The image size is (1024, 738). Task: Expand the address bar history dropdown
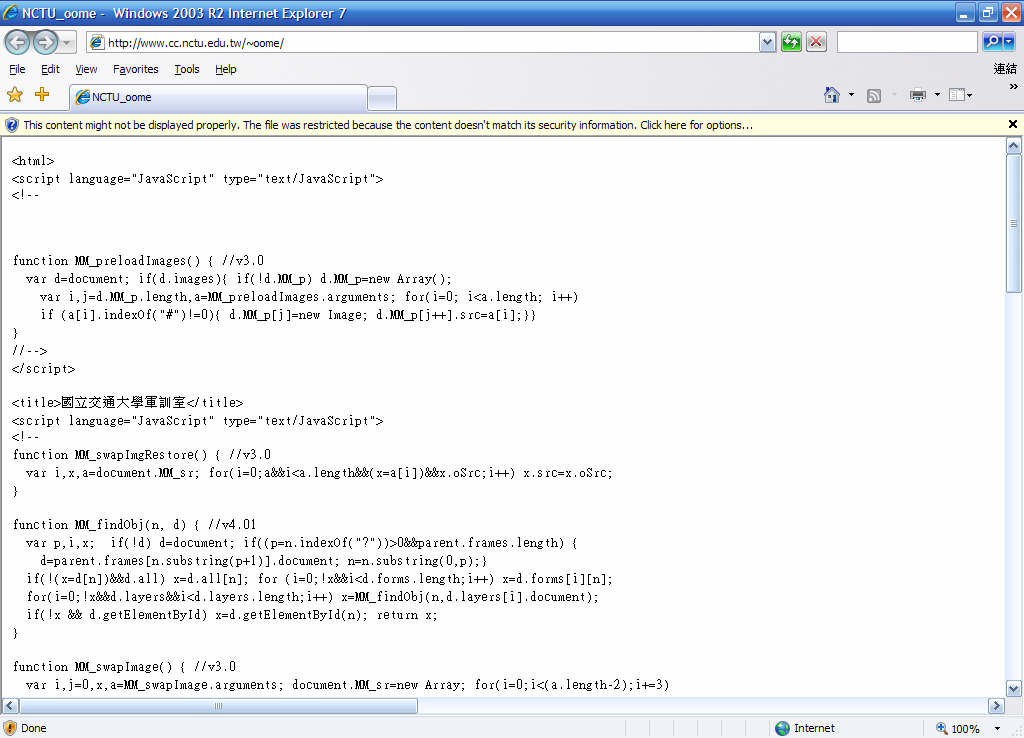(x=767, y=42)
